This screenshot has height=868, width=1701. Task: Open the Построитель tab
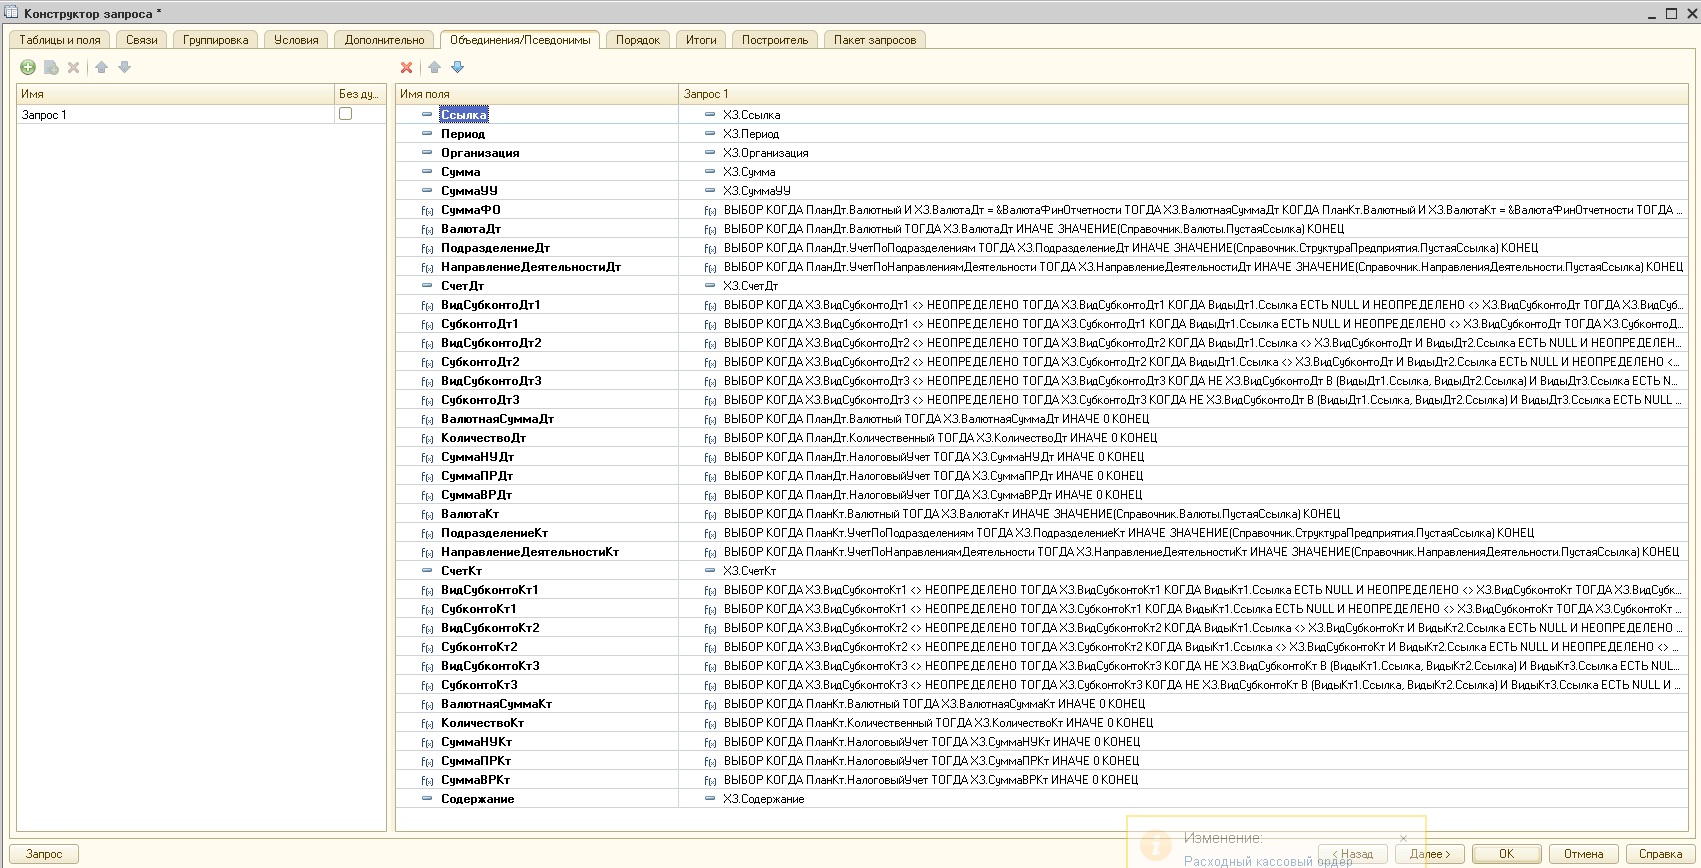(775, 40)
